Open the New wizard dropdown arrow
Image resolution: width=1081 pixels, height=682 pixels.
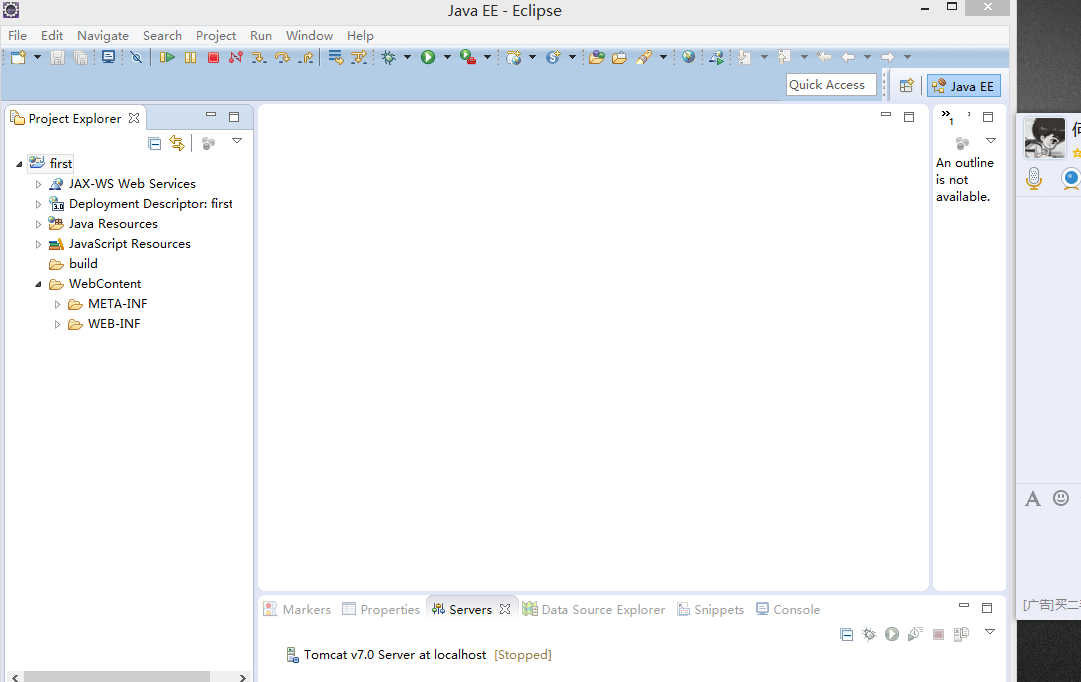click(x=37, y=57)
